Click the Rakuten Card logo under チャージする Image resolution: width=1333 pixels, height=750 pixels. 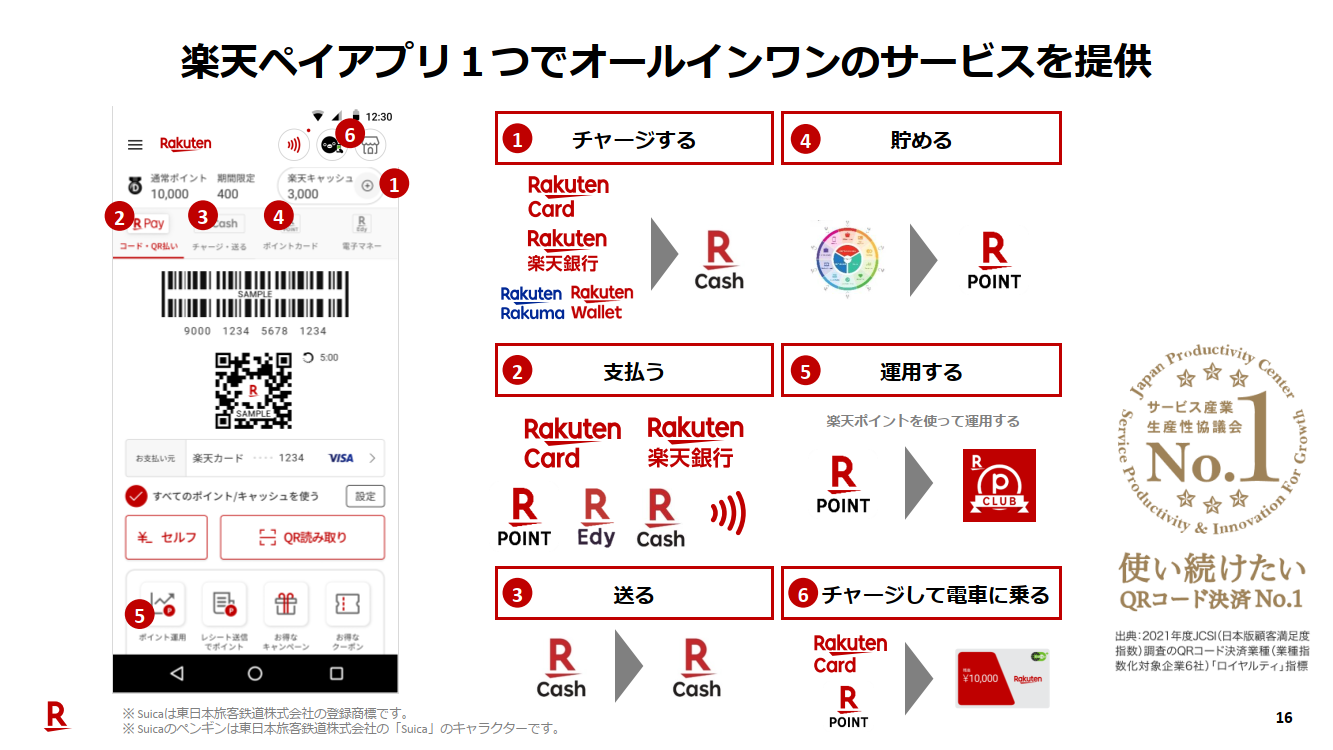pos(568,197)
